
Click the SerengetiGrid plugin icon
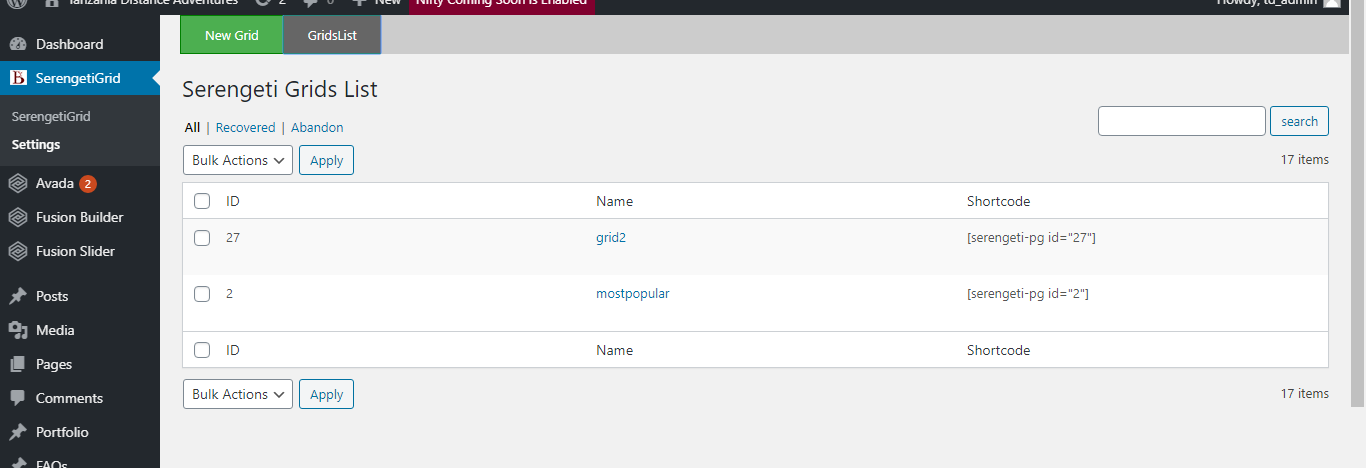pos(17,78)
